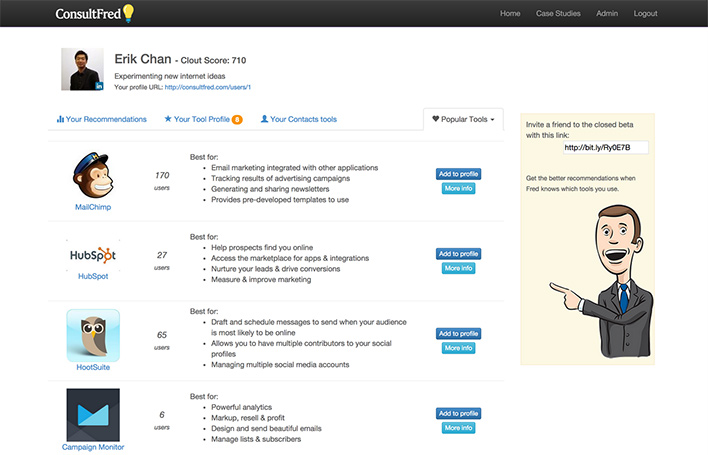The height and width of the screenshot is (455, 708).
Task: Click Erik Chan's profile photo
Action: [x=82, y=70]
